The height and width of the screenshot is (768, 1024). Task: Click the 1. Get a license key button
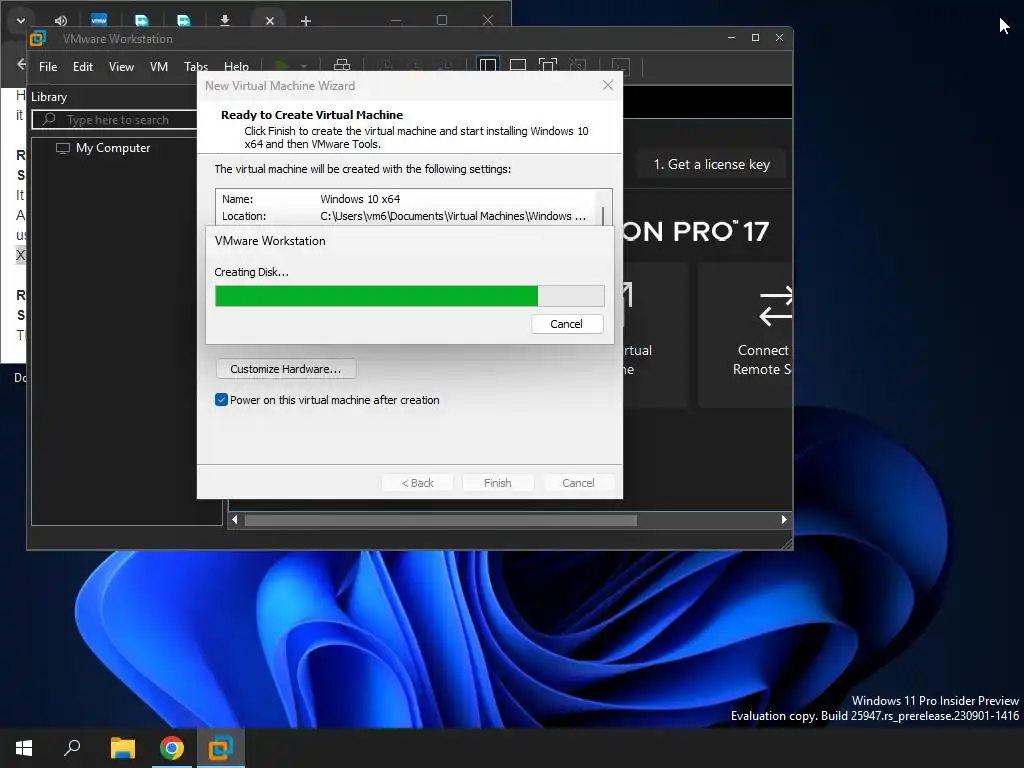pos(711,165)
